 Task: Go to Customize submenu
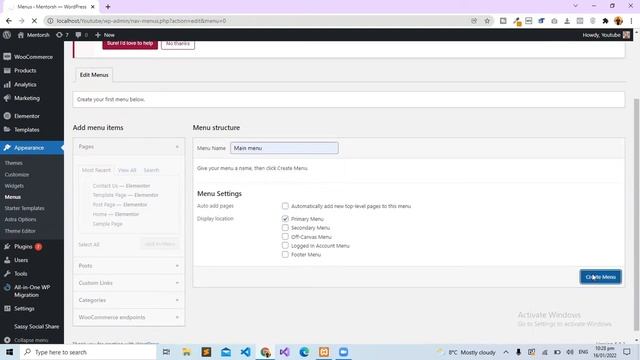[17, 175]
